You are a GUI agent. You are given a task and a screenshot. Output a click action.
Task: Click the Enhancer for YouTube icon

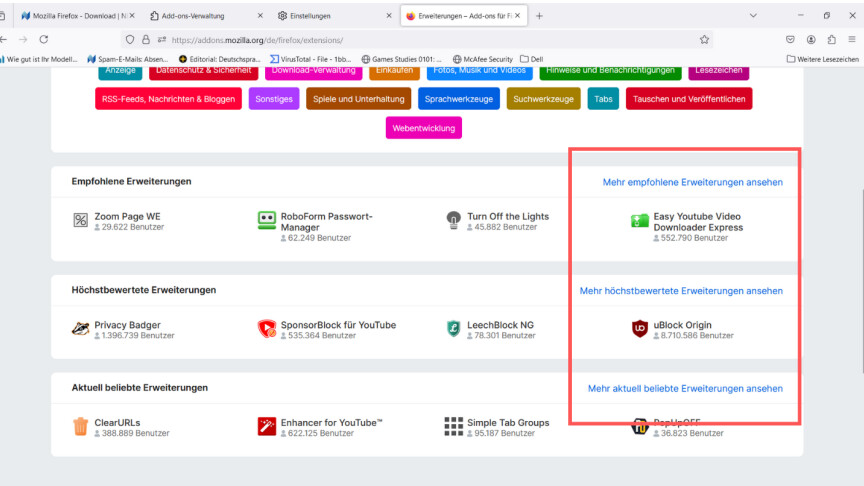pos(267,426)
